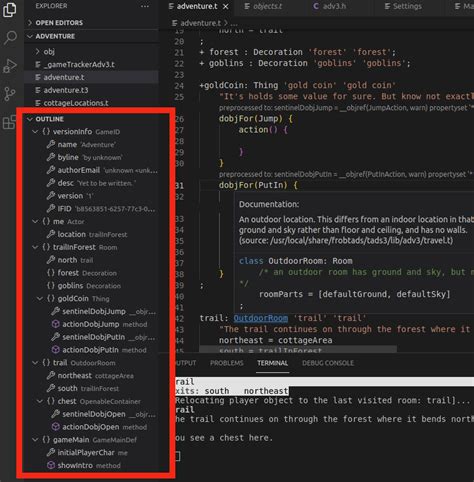Click actionDobjJump method cube icon

coord(56,324)
